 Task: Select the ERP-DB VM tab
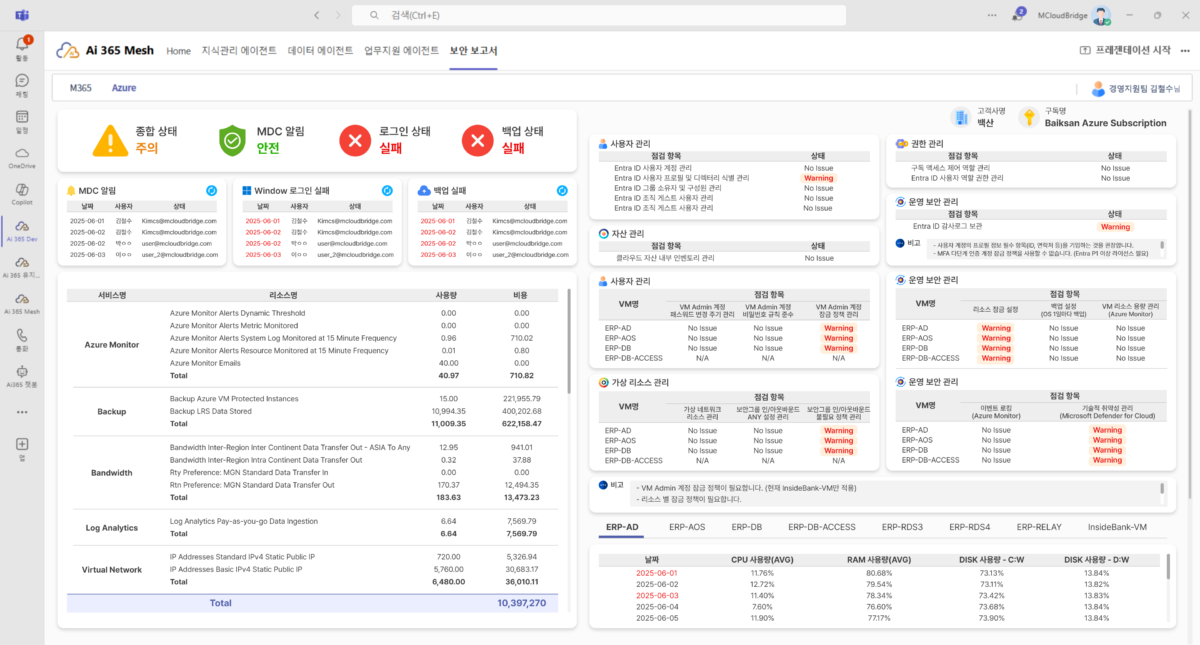click(746, 527)
